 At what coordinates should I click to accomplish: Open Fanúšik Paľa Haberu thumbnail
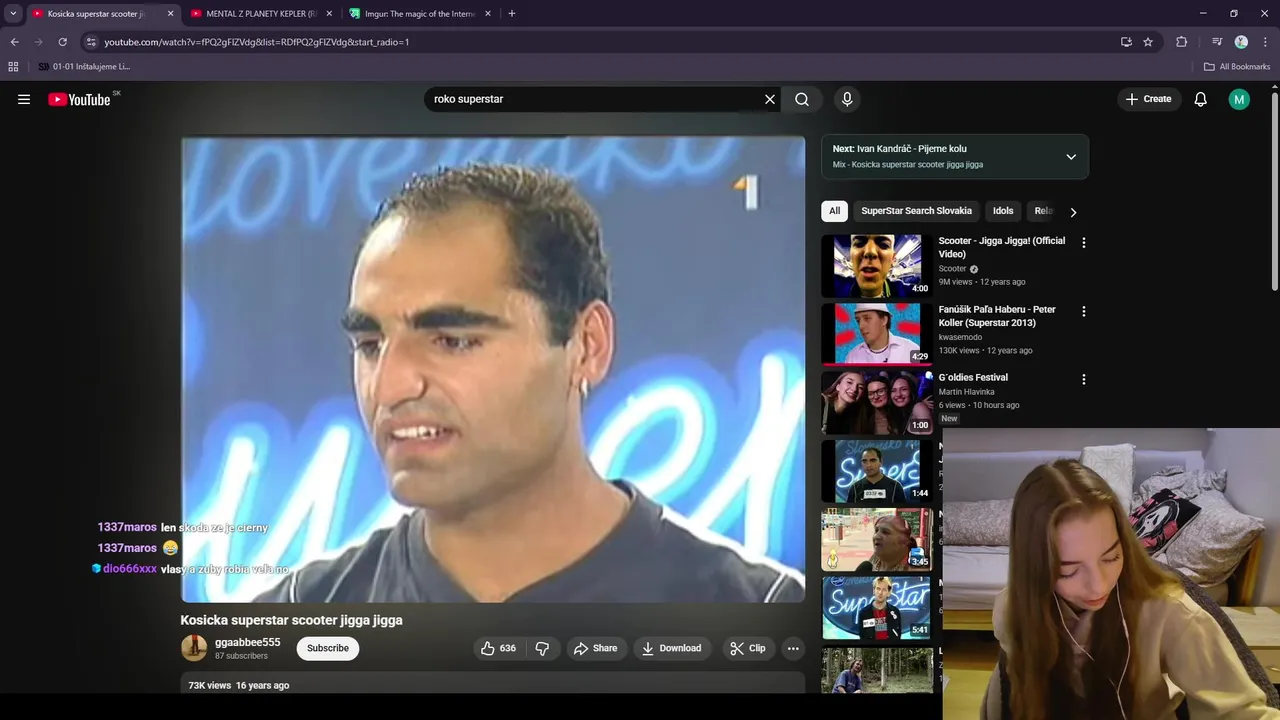point(877,334)
